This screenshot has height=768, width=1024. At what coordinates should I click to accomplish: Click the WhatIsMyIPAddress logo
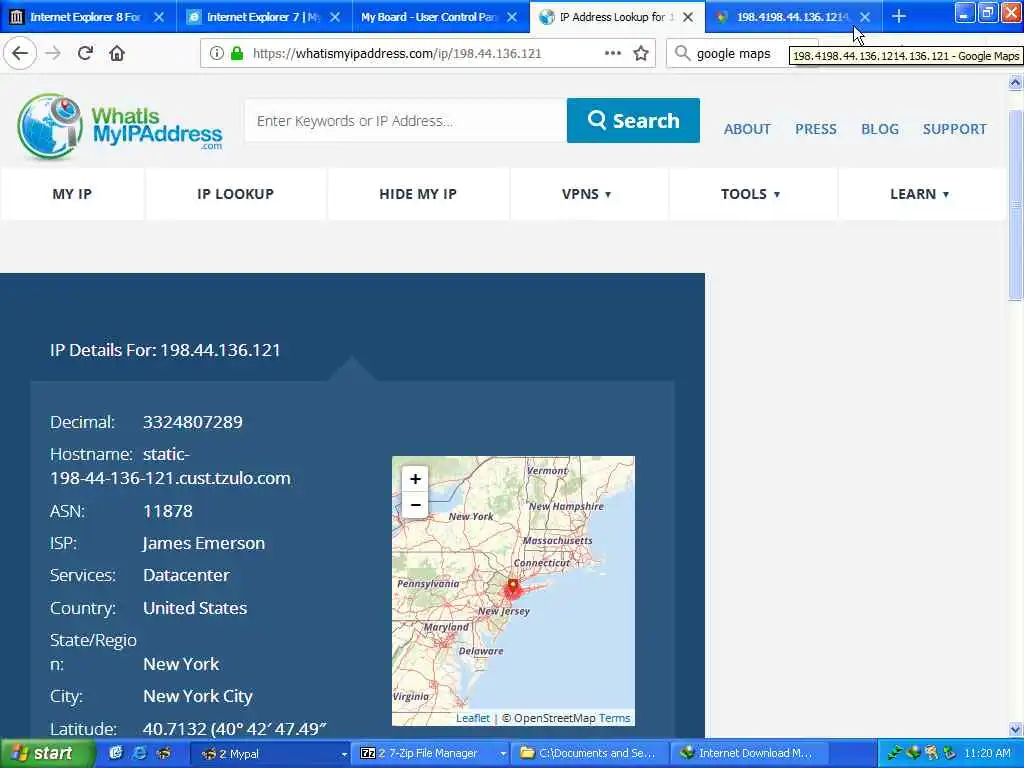click(x=120, y=126)
